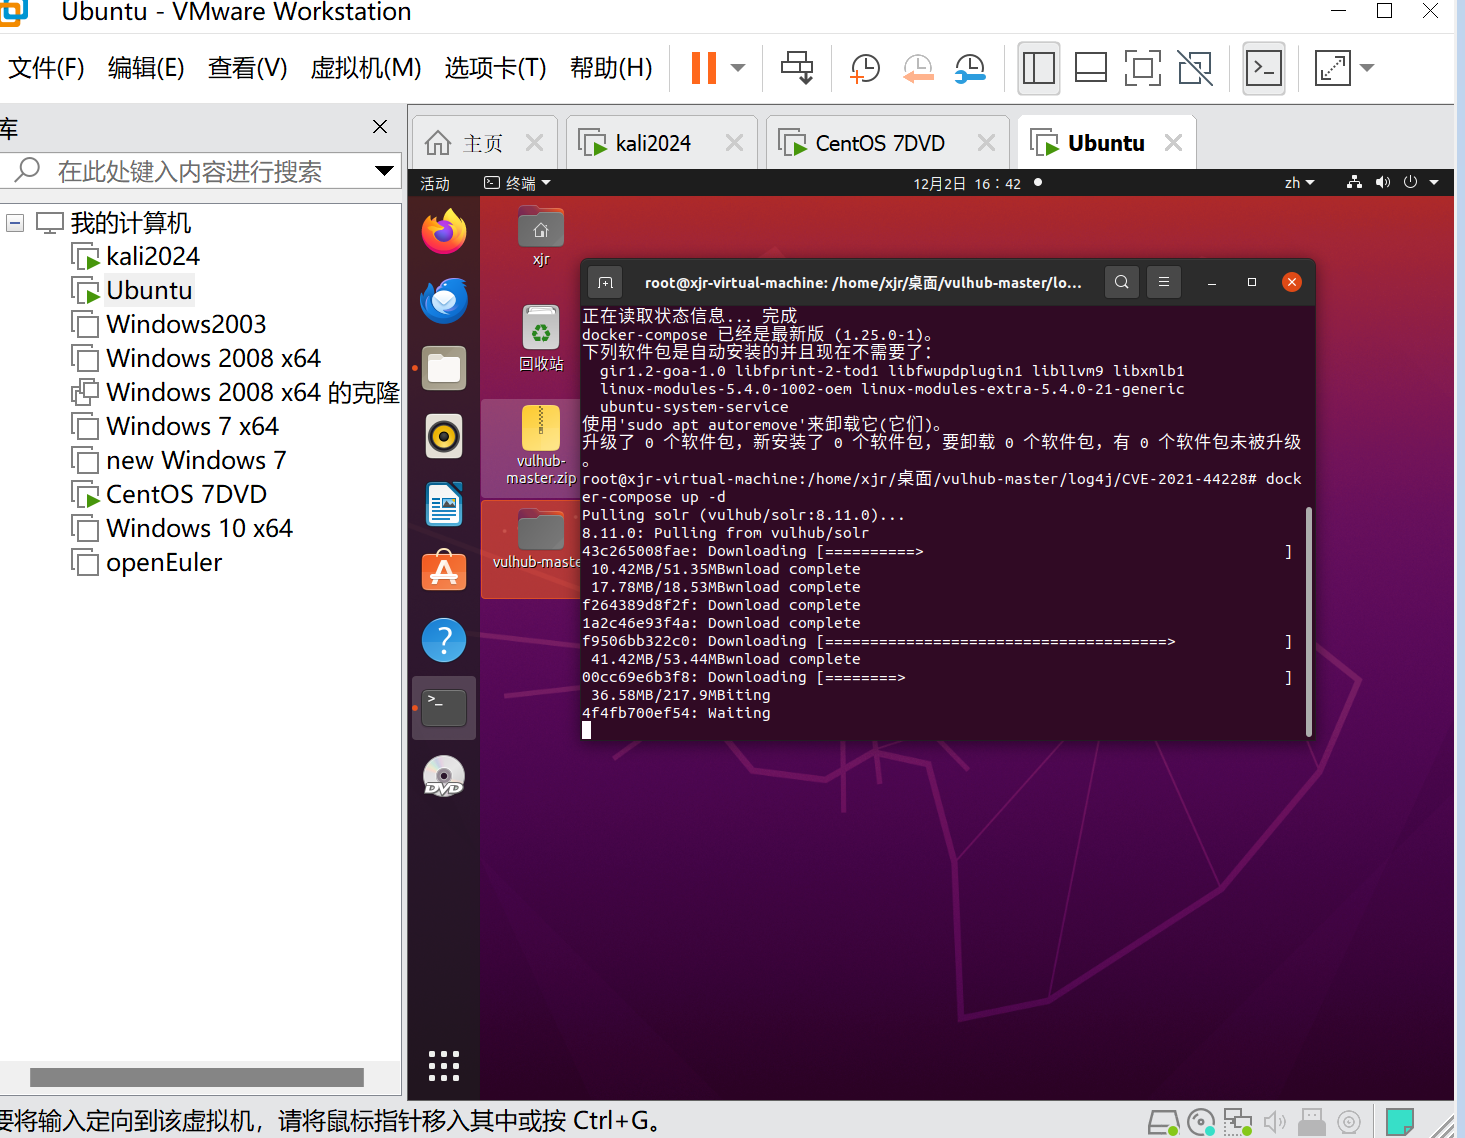Open LibreOffice Writer from dock

coord(444,504)
